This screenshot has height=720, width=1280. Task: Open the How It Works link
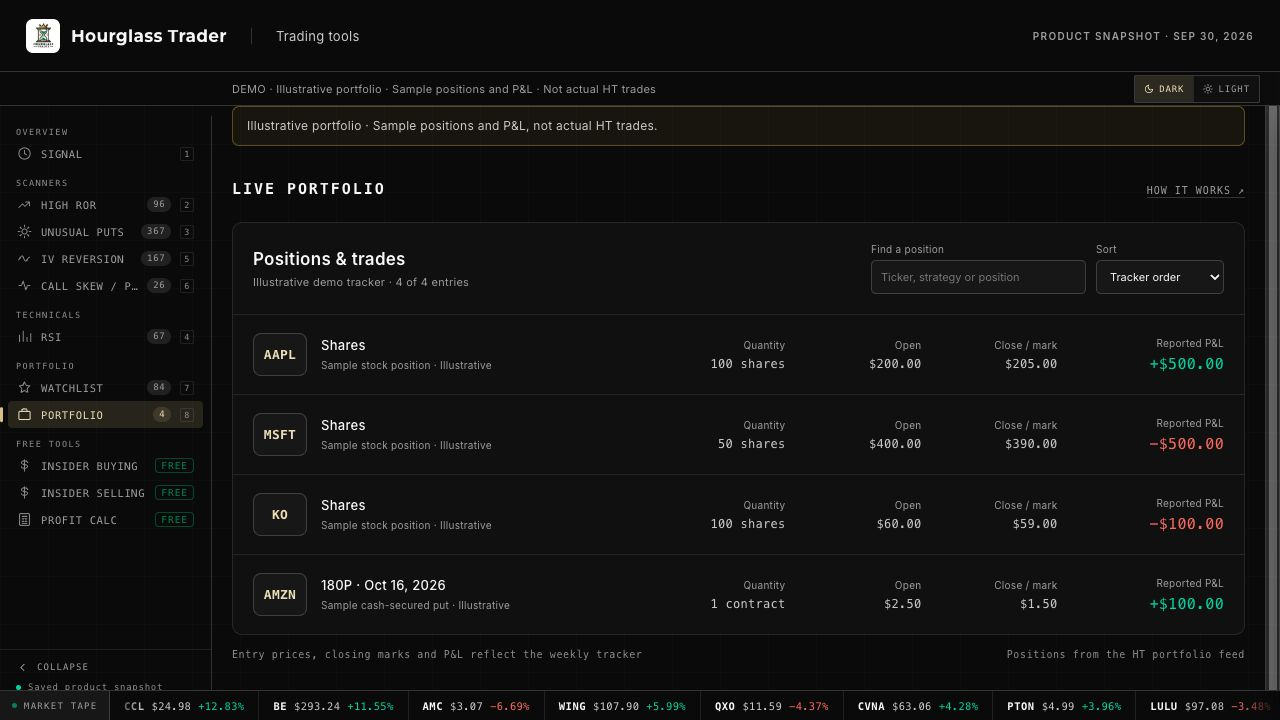point(1195,190)
